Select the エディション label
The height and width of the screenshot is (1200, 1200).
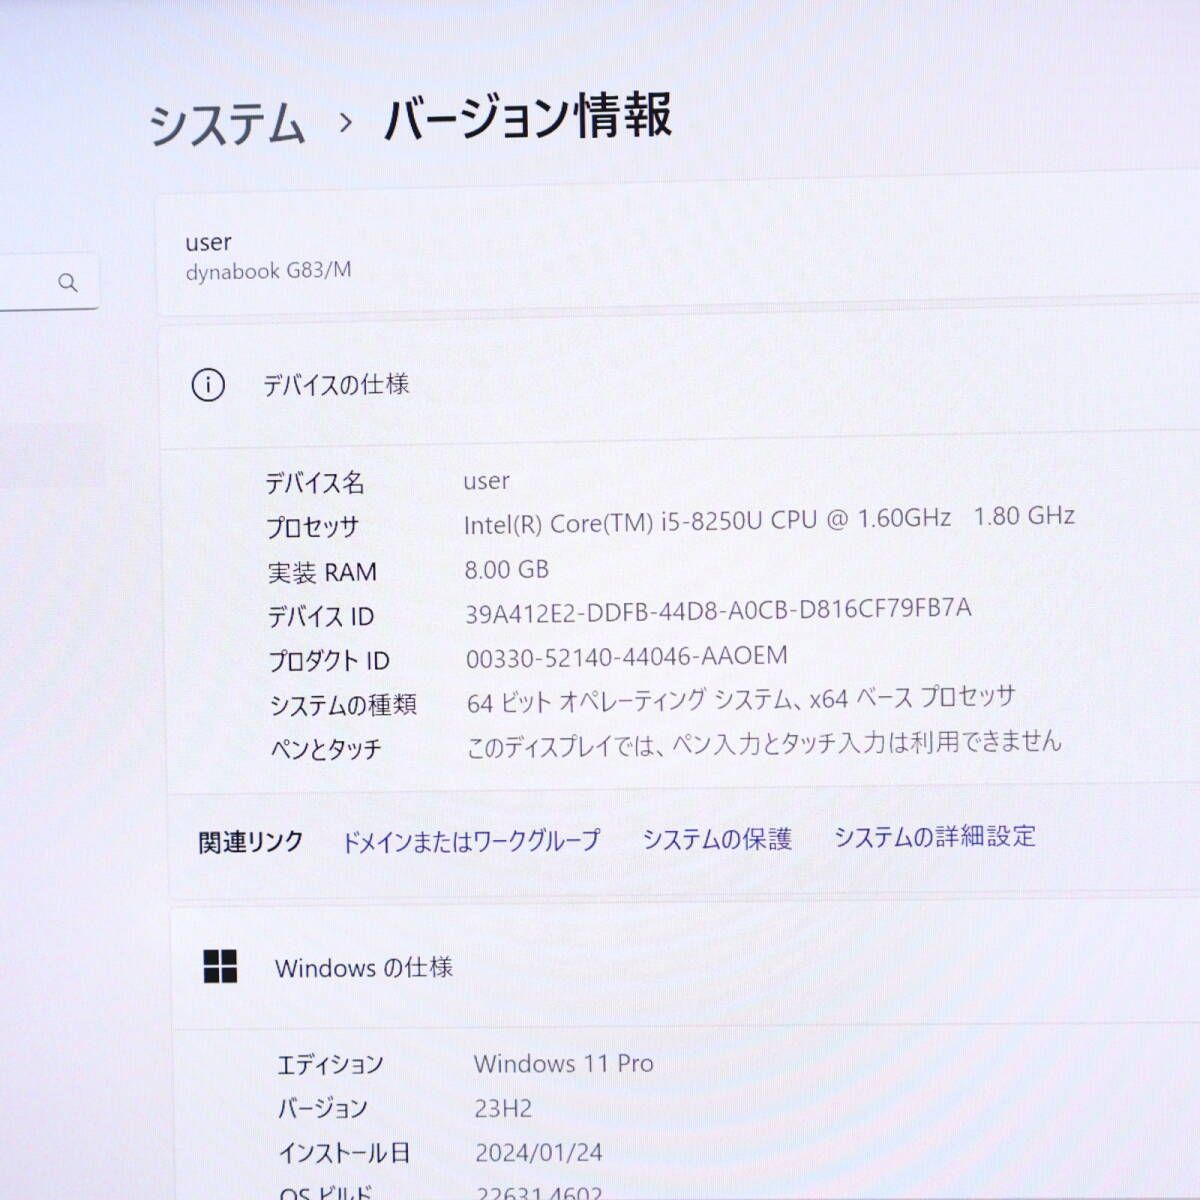330,1064
